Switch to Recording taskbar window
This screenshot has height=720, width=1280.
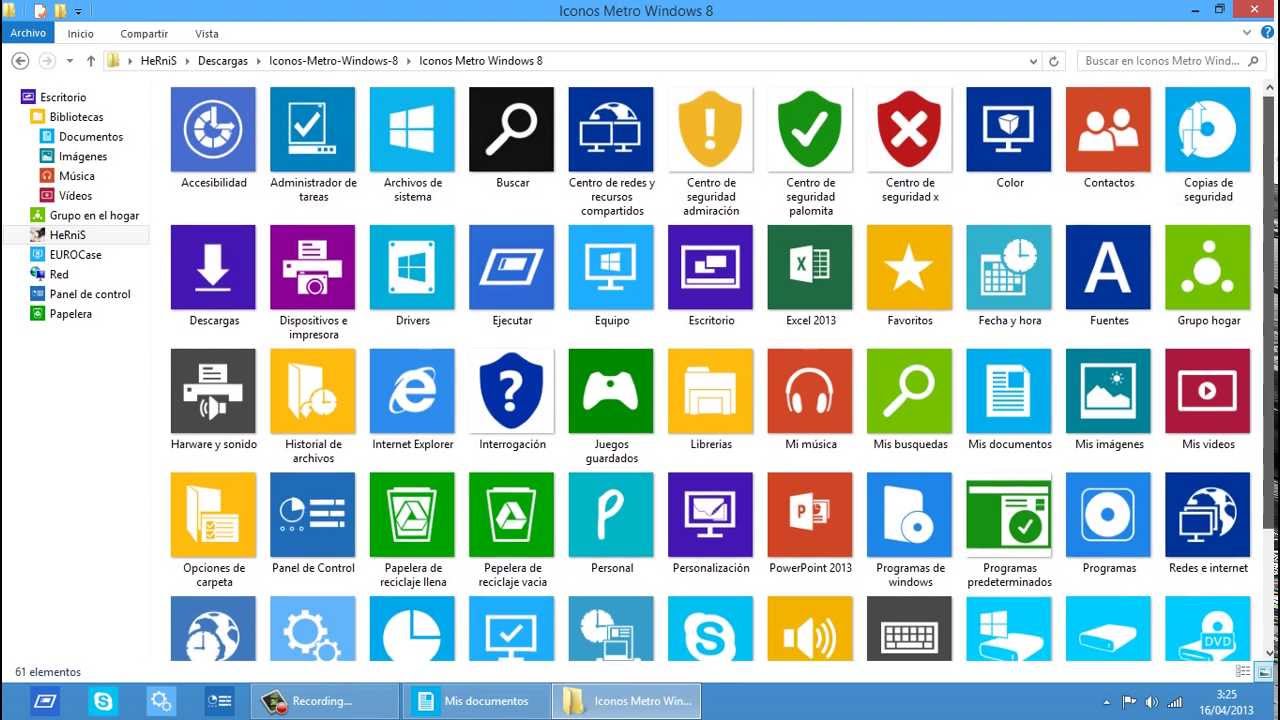tap(325, 701)
